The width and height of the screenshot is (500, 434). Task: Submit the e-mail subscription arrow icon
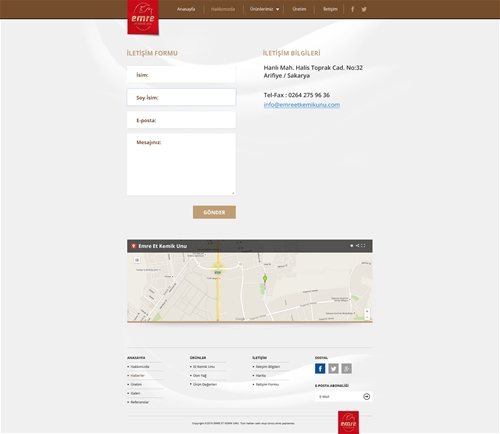[x=367, y=396]
